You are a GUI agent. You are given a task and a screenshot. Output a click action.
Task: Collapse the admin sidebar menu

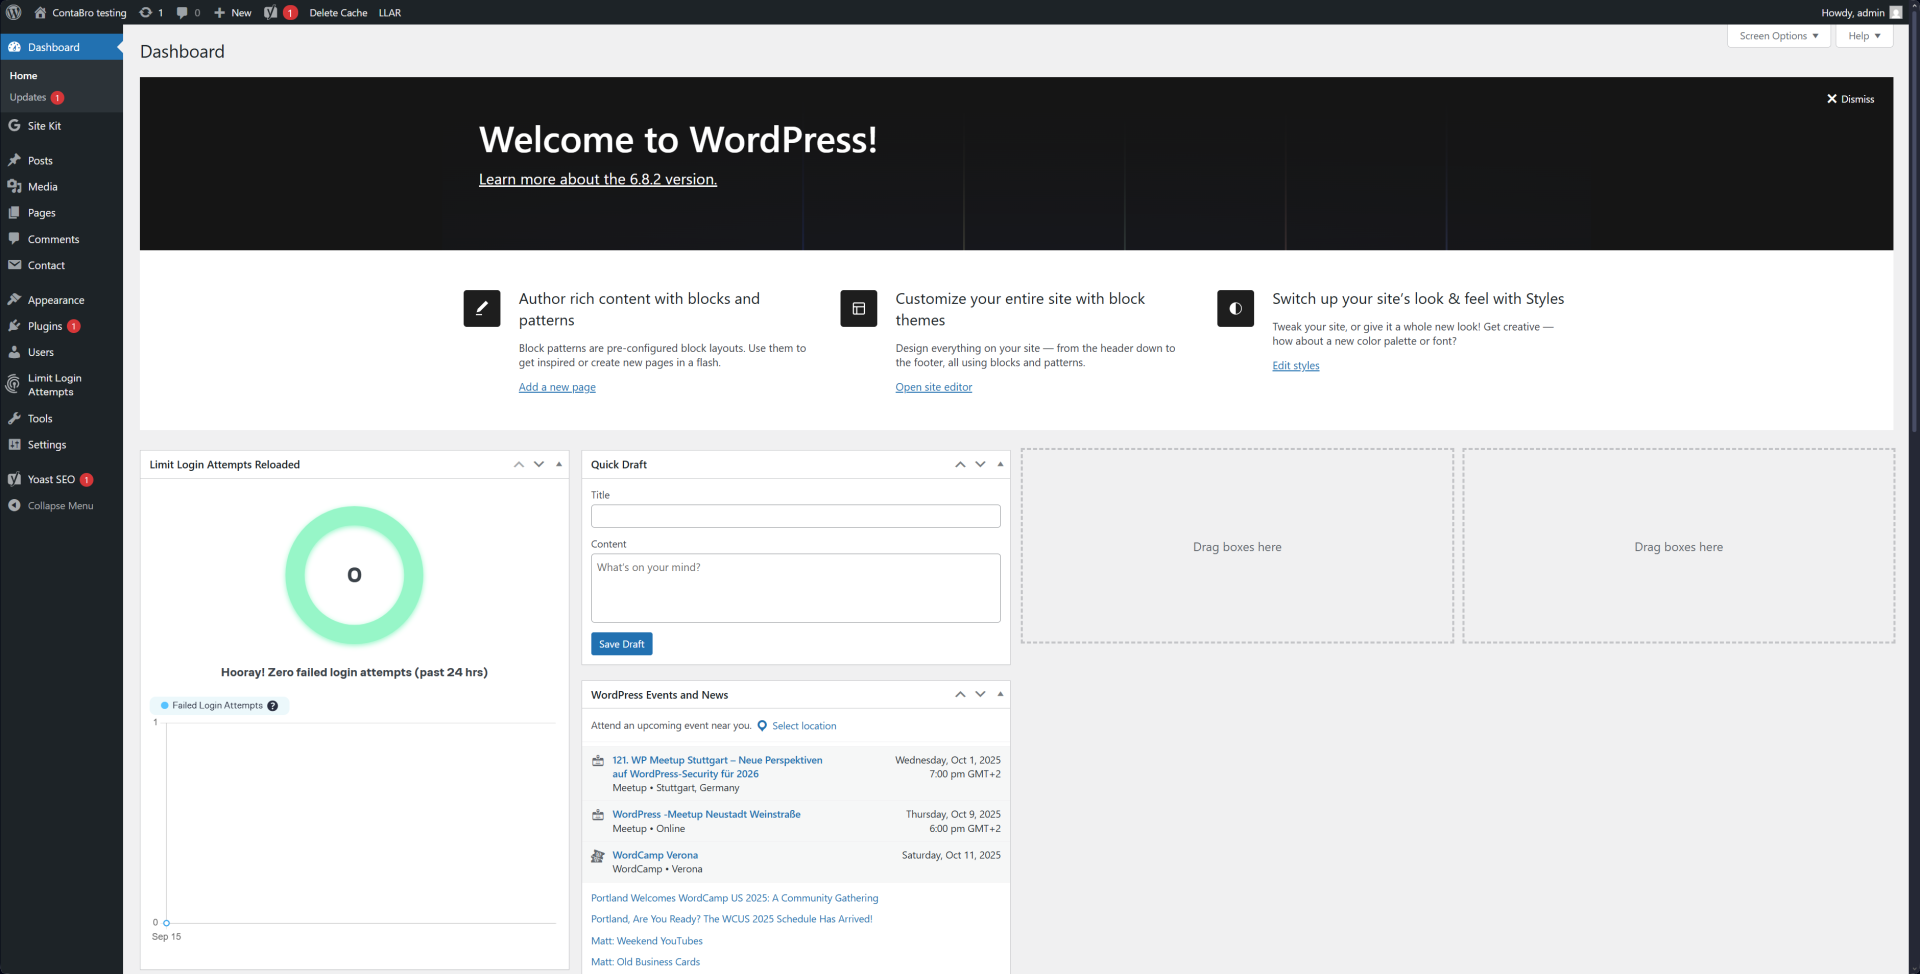61,506
